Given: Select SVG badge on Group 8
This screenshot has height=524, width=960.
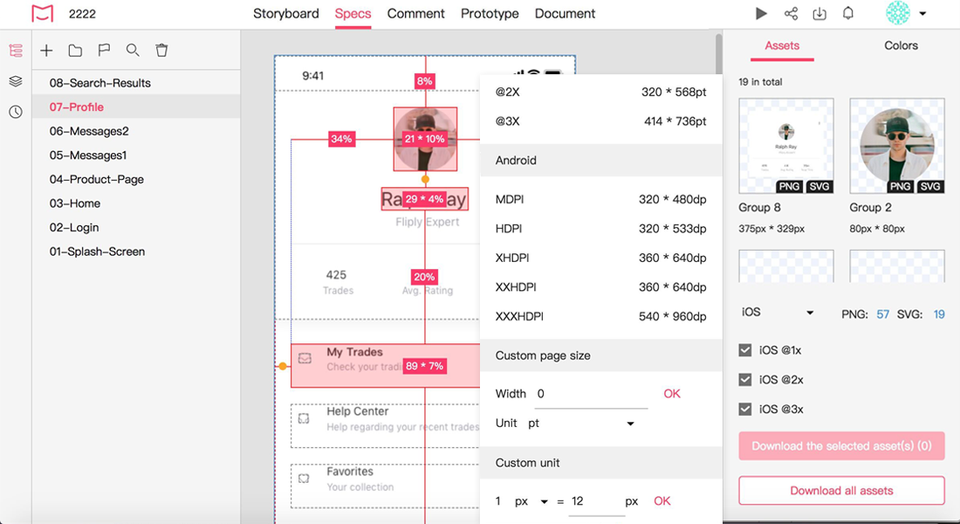Looking at the screenshot, I should (x=819, y=187).
